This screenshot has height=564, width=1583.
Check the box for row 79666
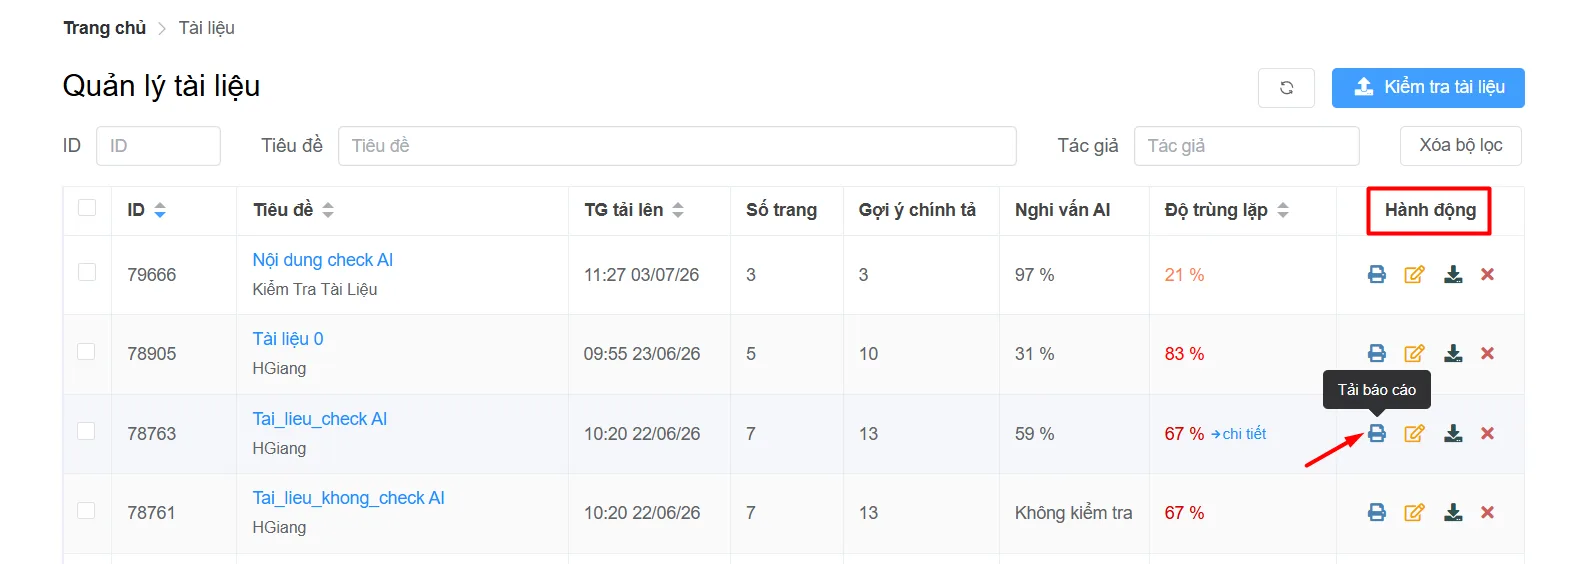pos(87,272)
